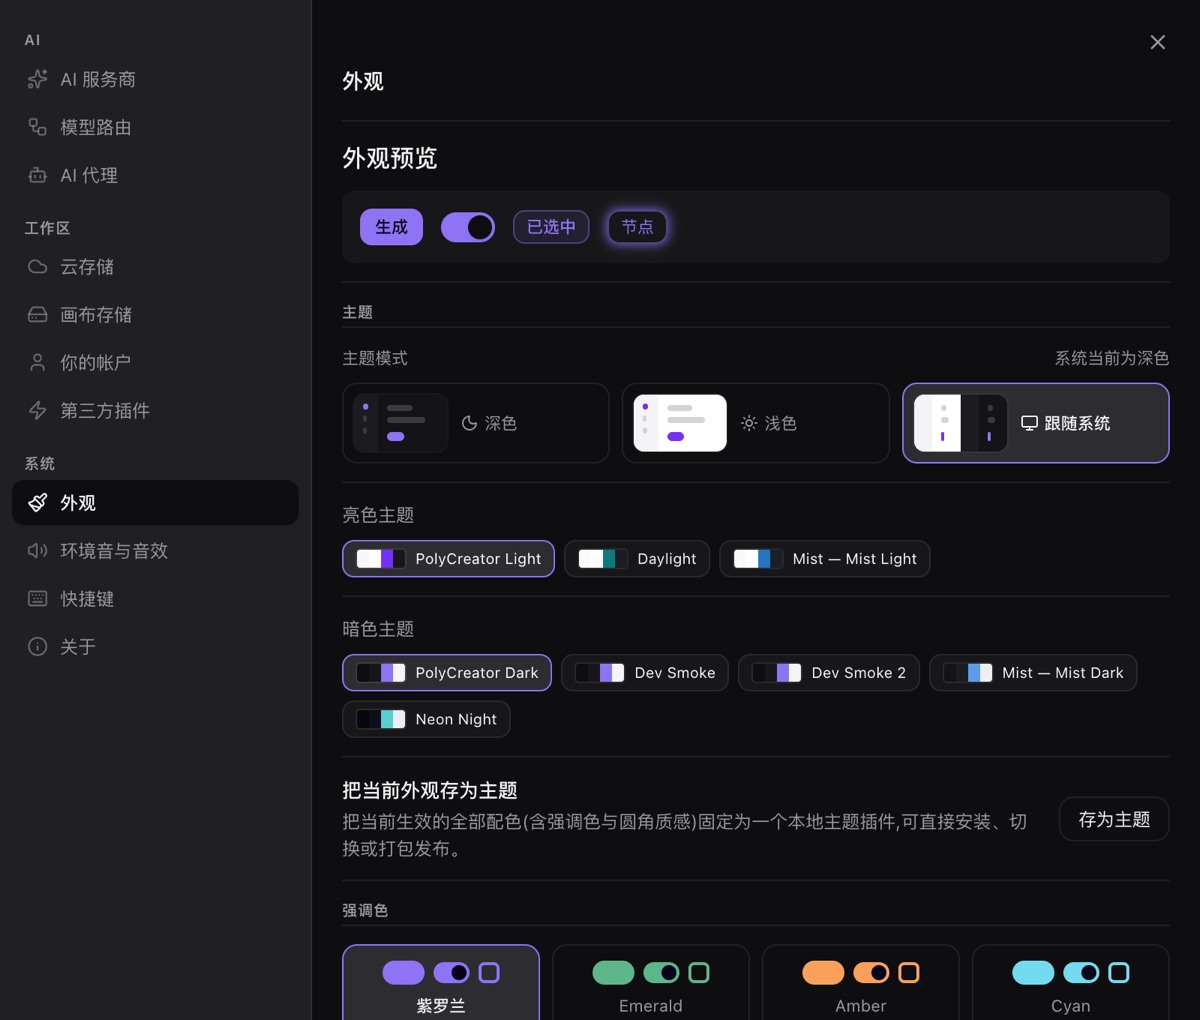1200x1020 pixels.
Task: Click the 节点 preview chip
Action: [x=637, y=227]
